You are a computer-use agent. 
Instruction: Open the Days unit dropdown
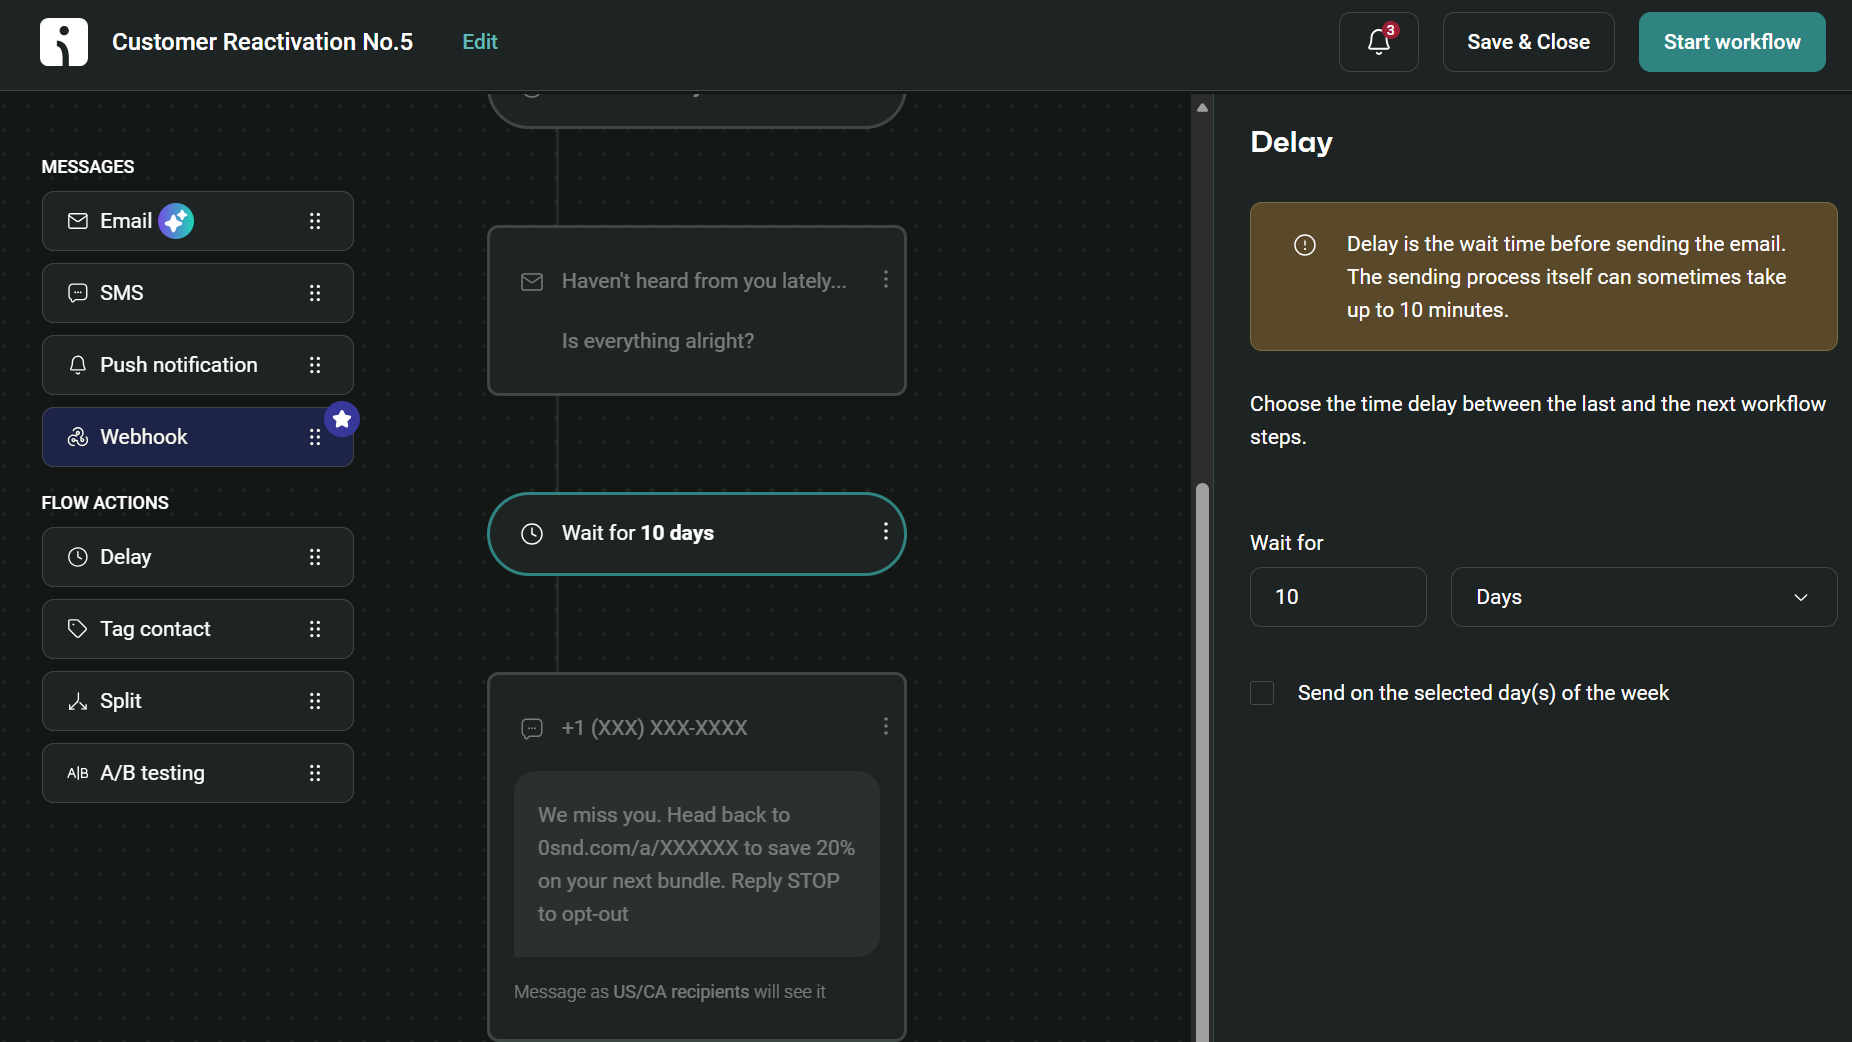click(1644, 597)
